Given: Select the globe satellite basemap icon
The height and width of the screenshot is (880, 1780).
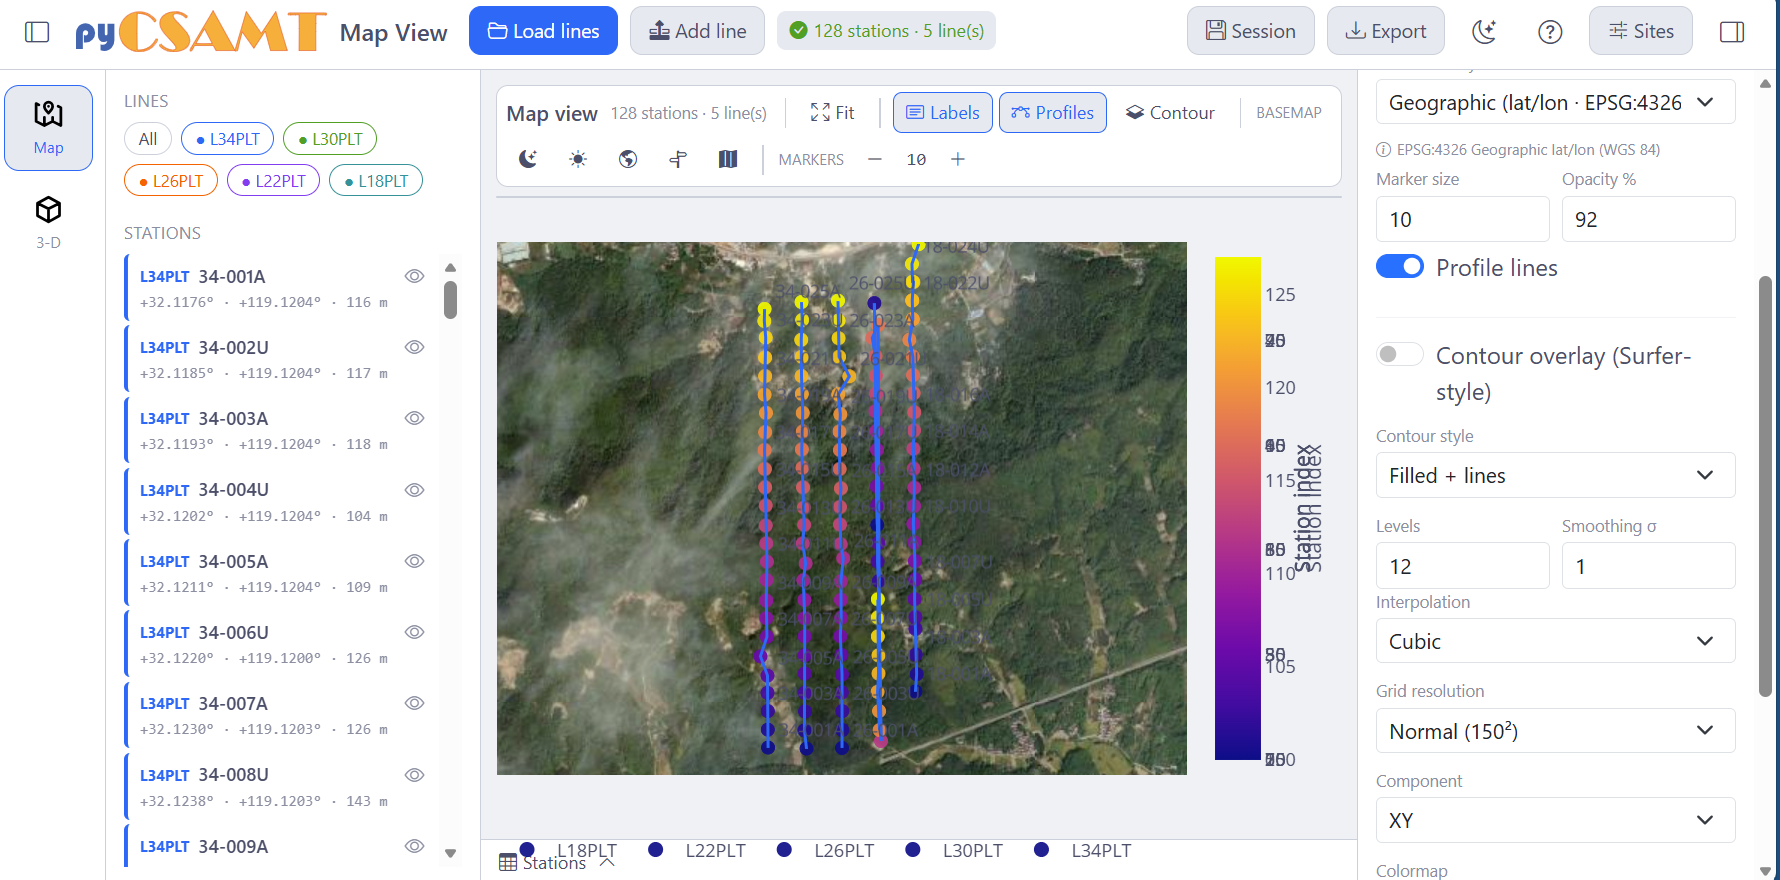Looking at the screenshot, I should [x=628, y=159].
